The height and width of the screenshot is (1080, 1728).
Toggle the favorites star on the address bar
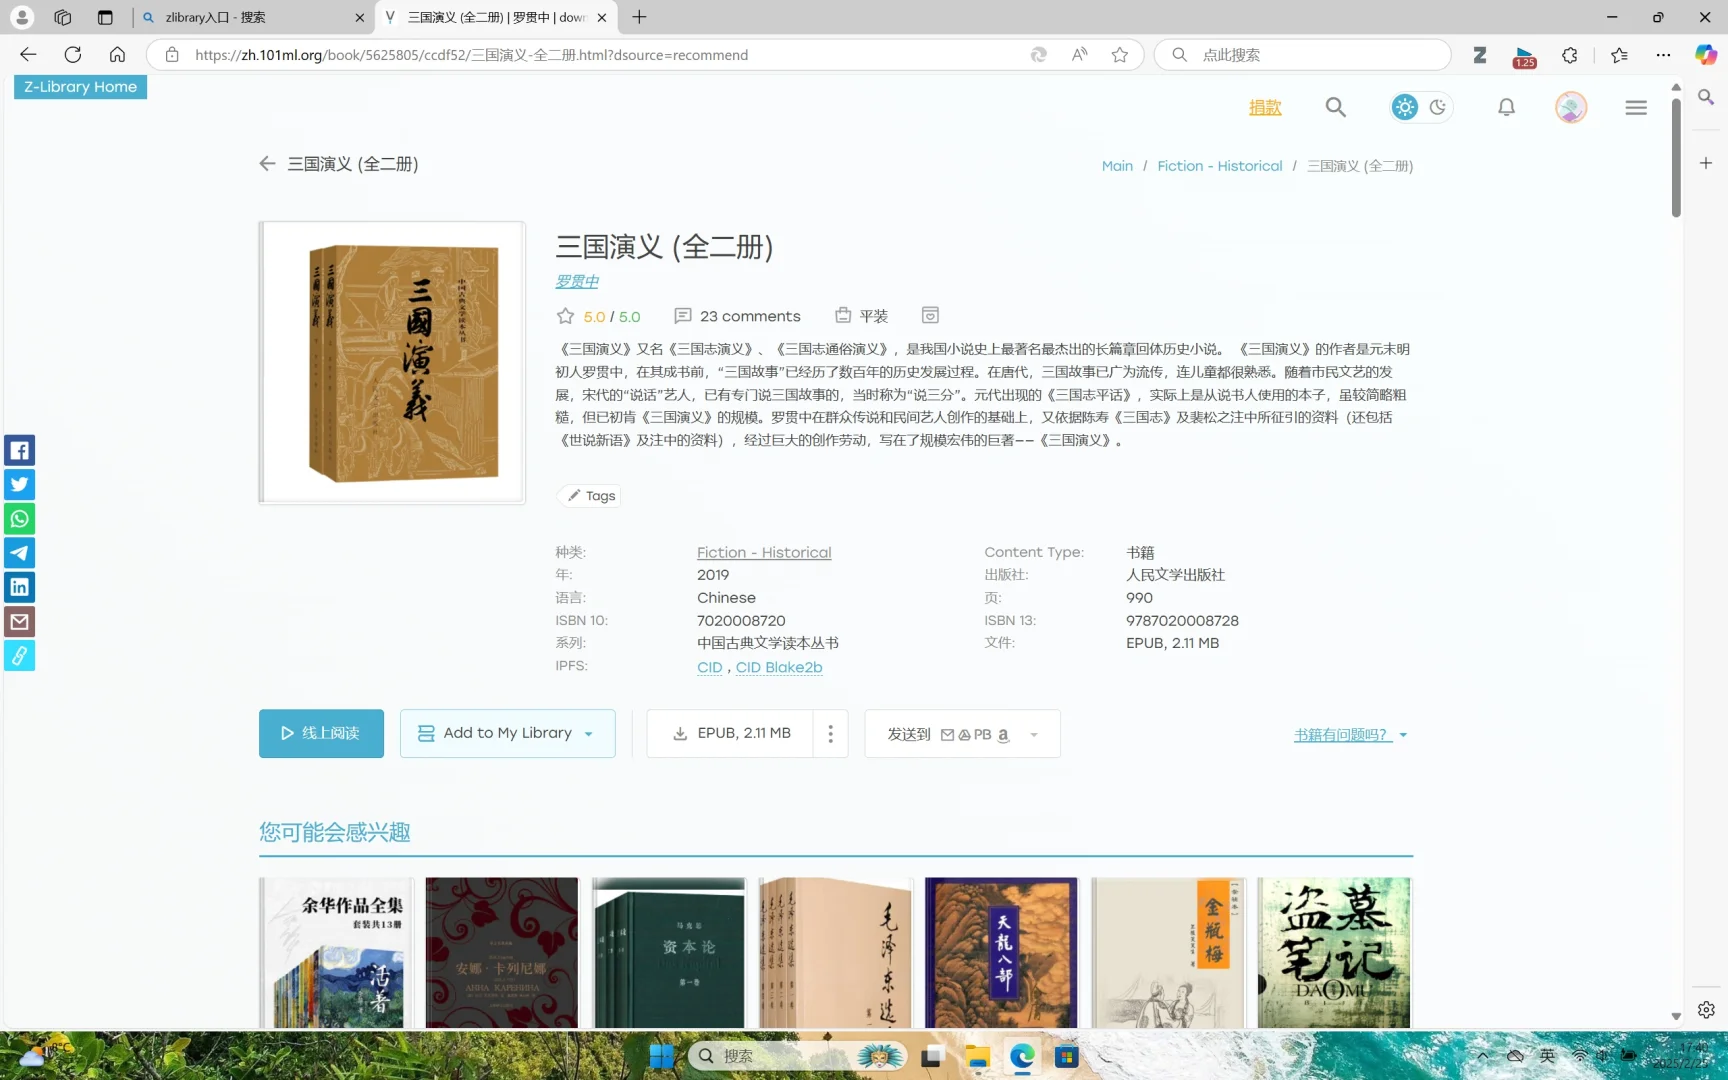(x=1120, y=55)
